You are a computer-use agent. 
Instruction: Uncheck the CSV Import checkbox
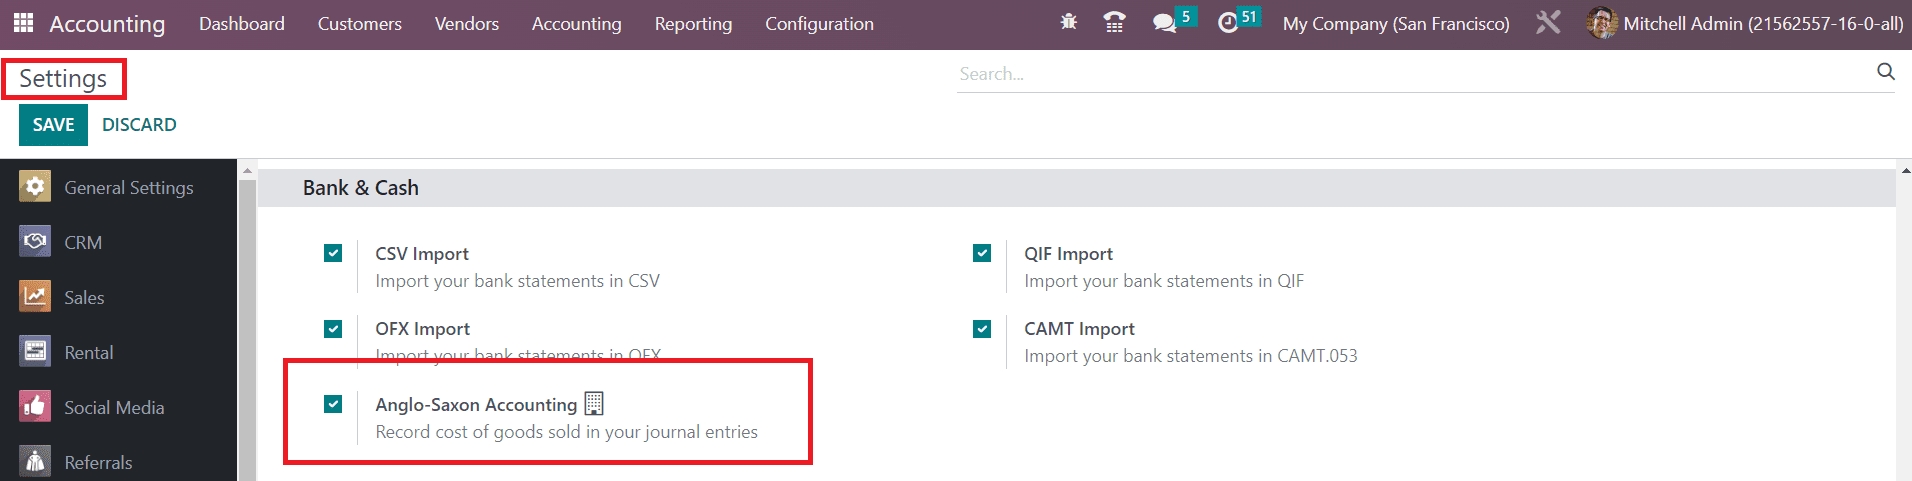click(333, 254)
